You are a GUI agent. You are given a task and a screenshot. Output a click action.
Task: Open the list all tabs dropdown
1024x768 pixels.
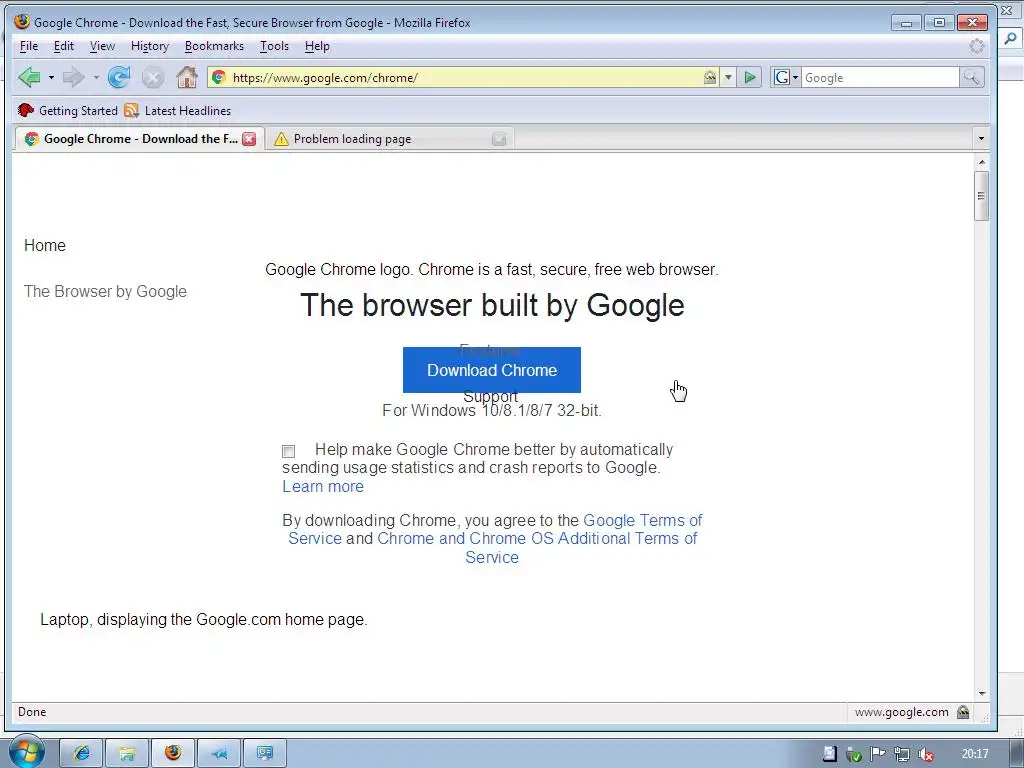pos(981,138)
